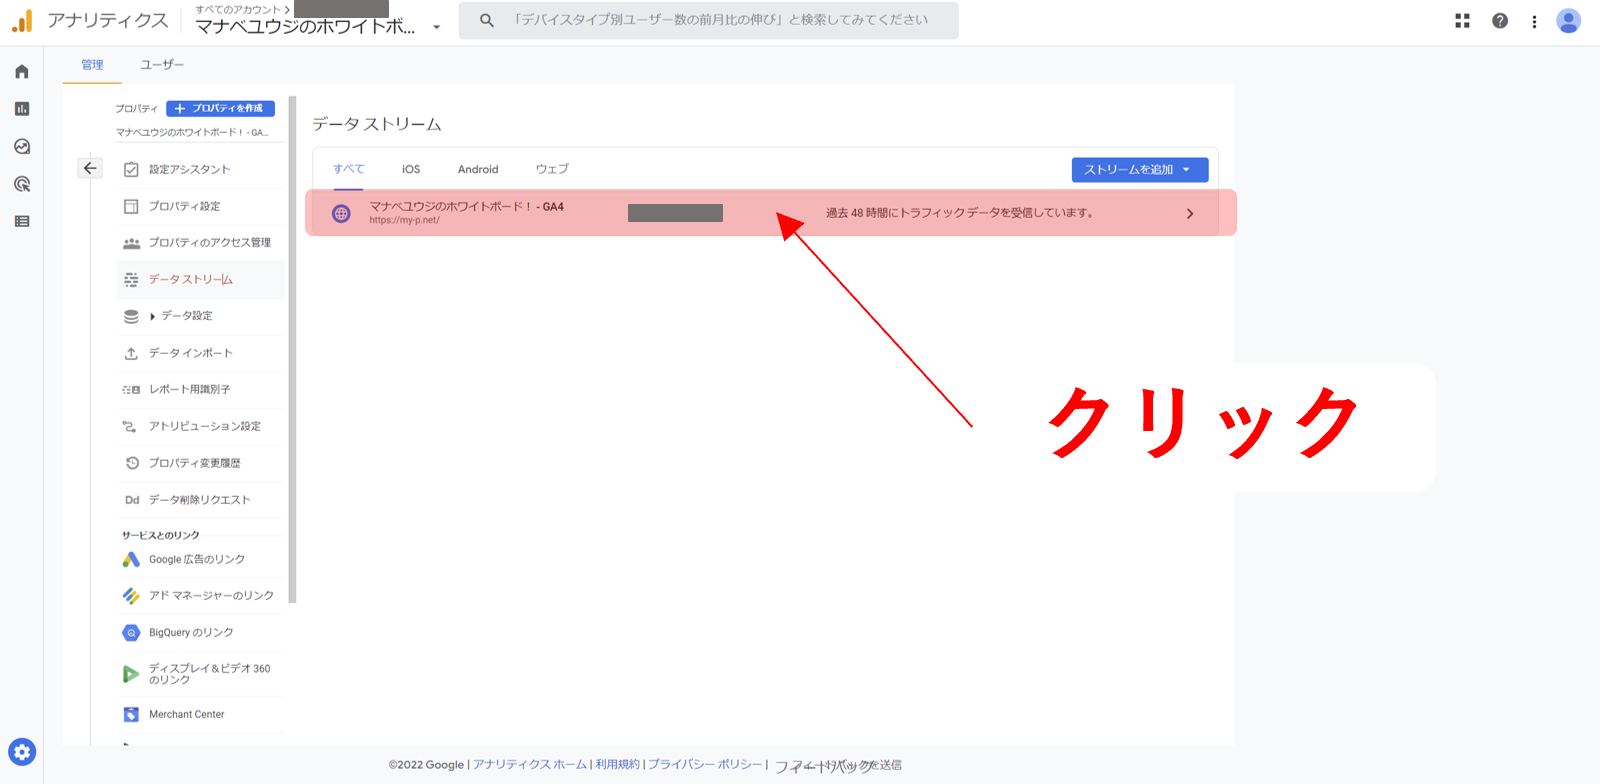Select the ウェブ stream filter tab
This screenshot has width=1600, height=784.
[x=552, y=169]
